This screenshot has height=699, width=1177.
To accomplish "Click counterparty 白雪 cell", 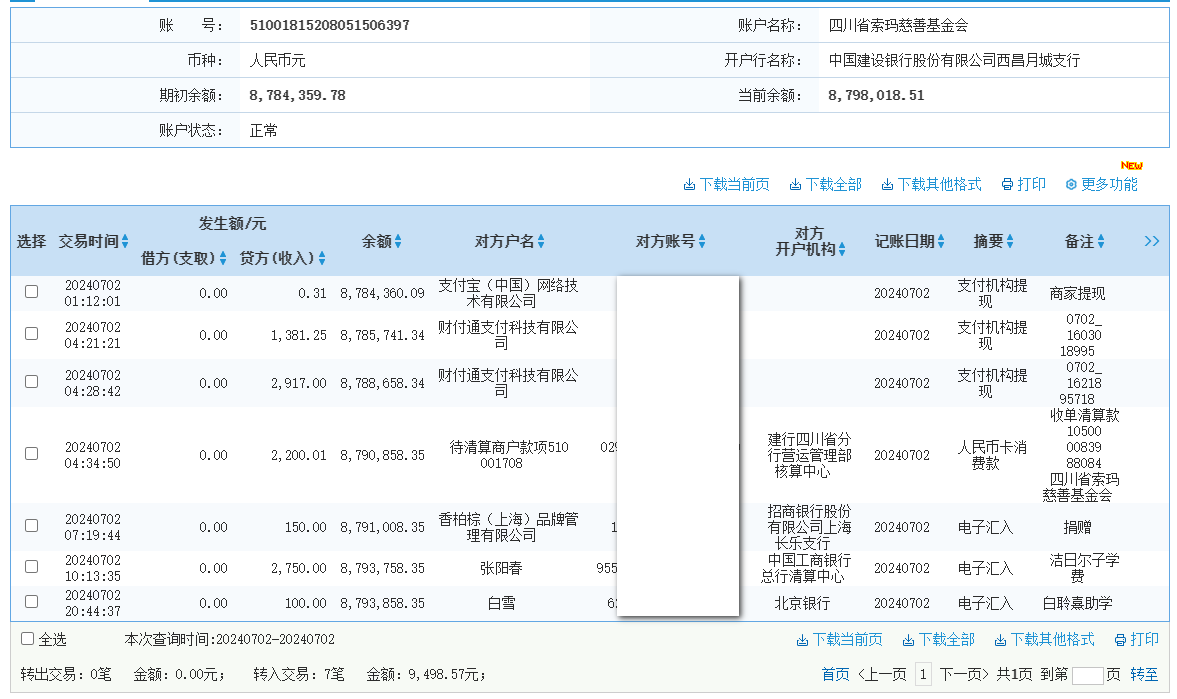I will click(x=501, y=603).
